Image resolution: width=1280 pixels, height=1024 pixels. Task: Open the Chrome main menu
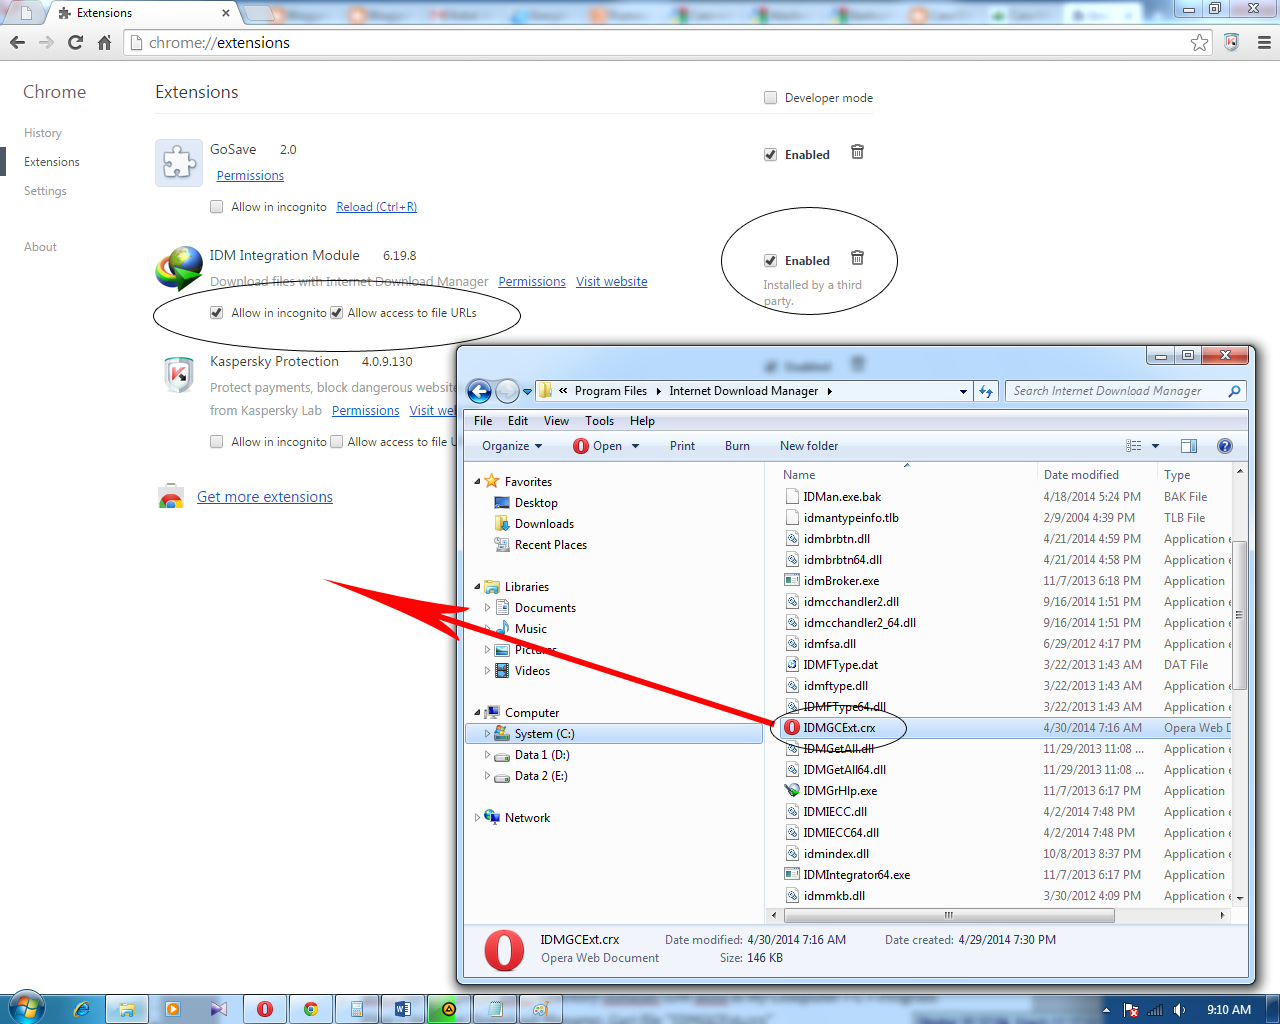[1264, 43]
